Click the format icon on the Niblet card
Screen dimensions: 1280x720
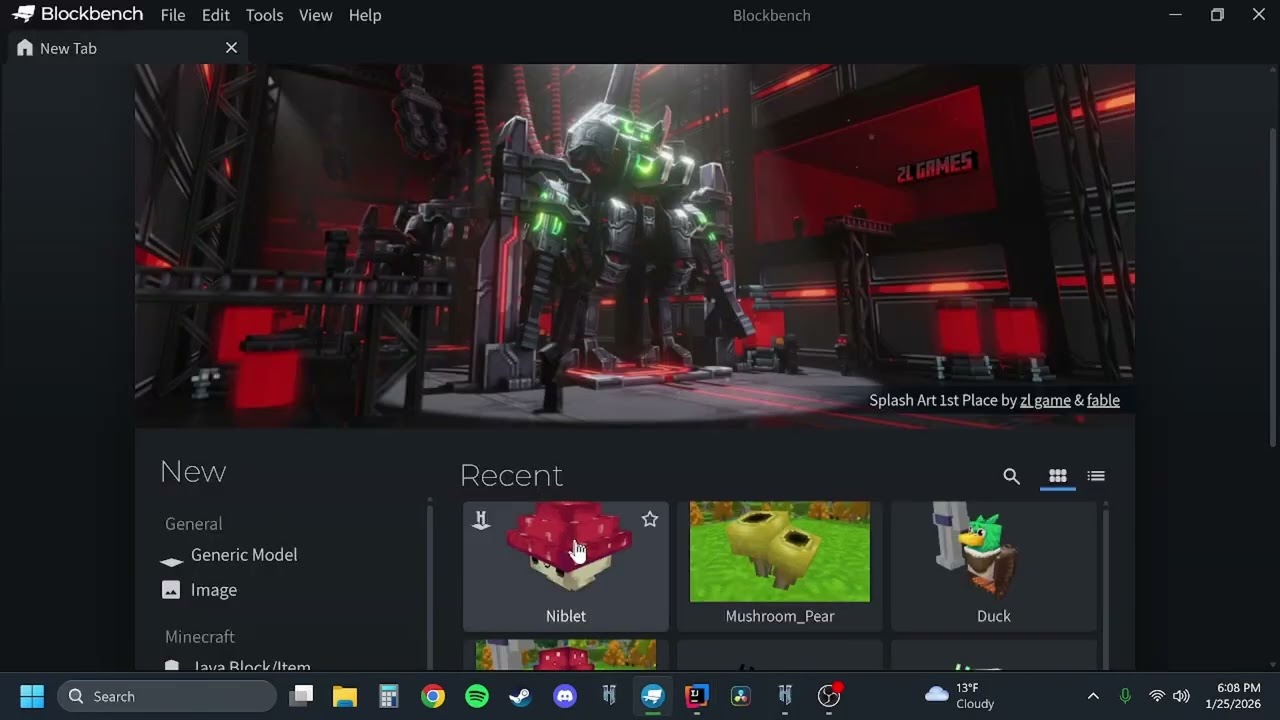[481, 520]
